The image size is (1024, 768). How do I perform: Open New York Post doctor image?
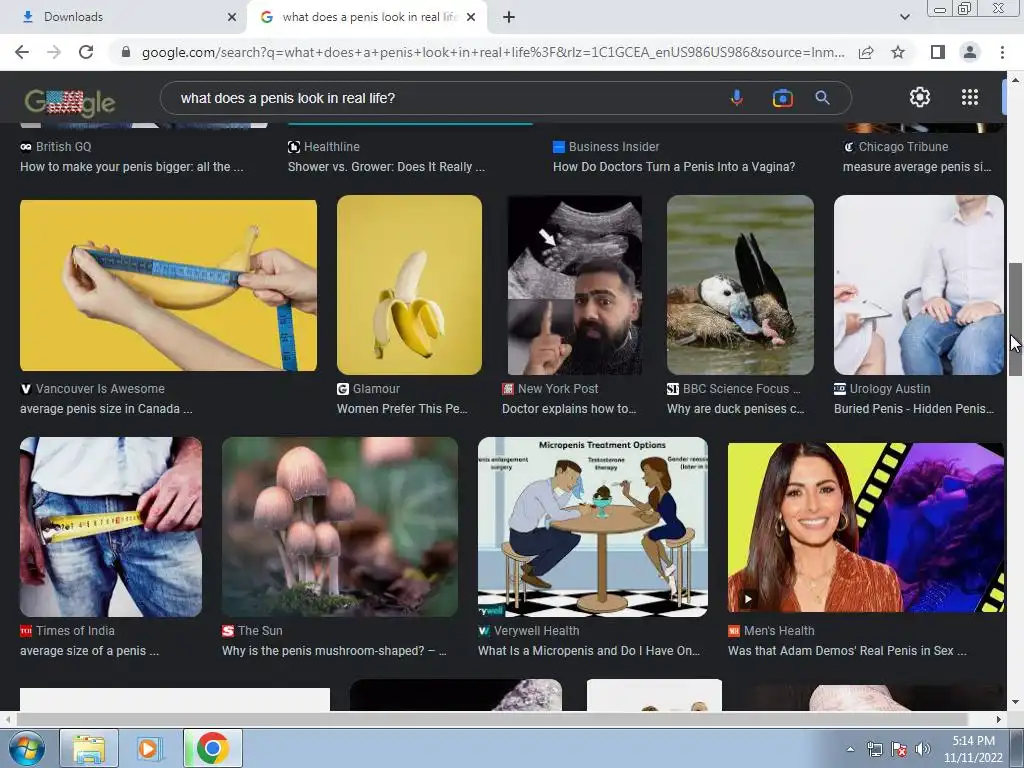pyautogui.click(x=575, y=285)
